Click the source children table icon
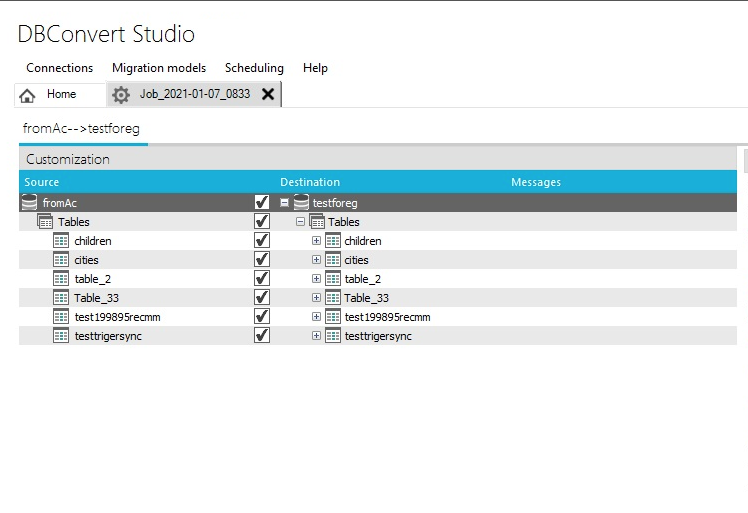This screenshot has width=748, height=513. pos(60,241)
